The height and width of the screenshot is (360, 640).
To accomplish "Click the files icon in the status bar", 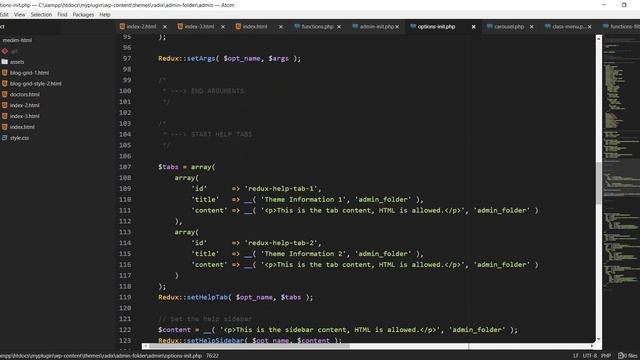I will click(x=621, y=356).
